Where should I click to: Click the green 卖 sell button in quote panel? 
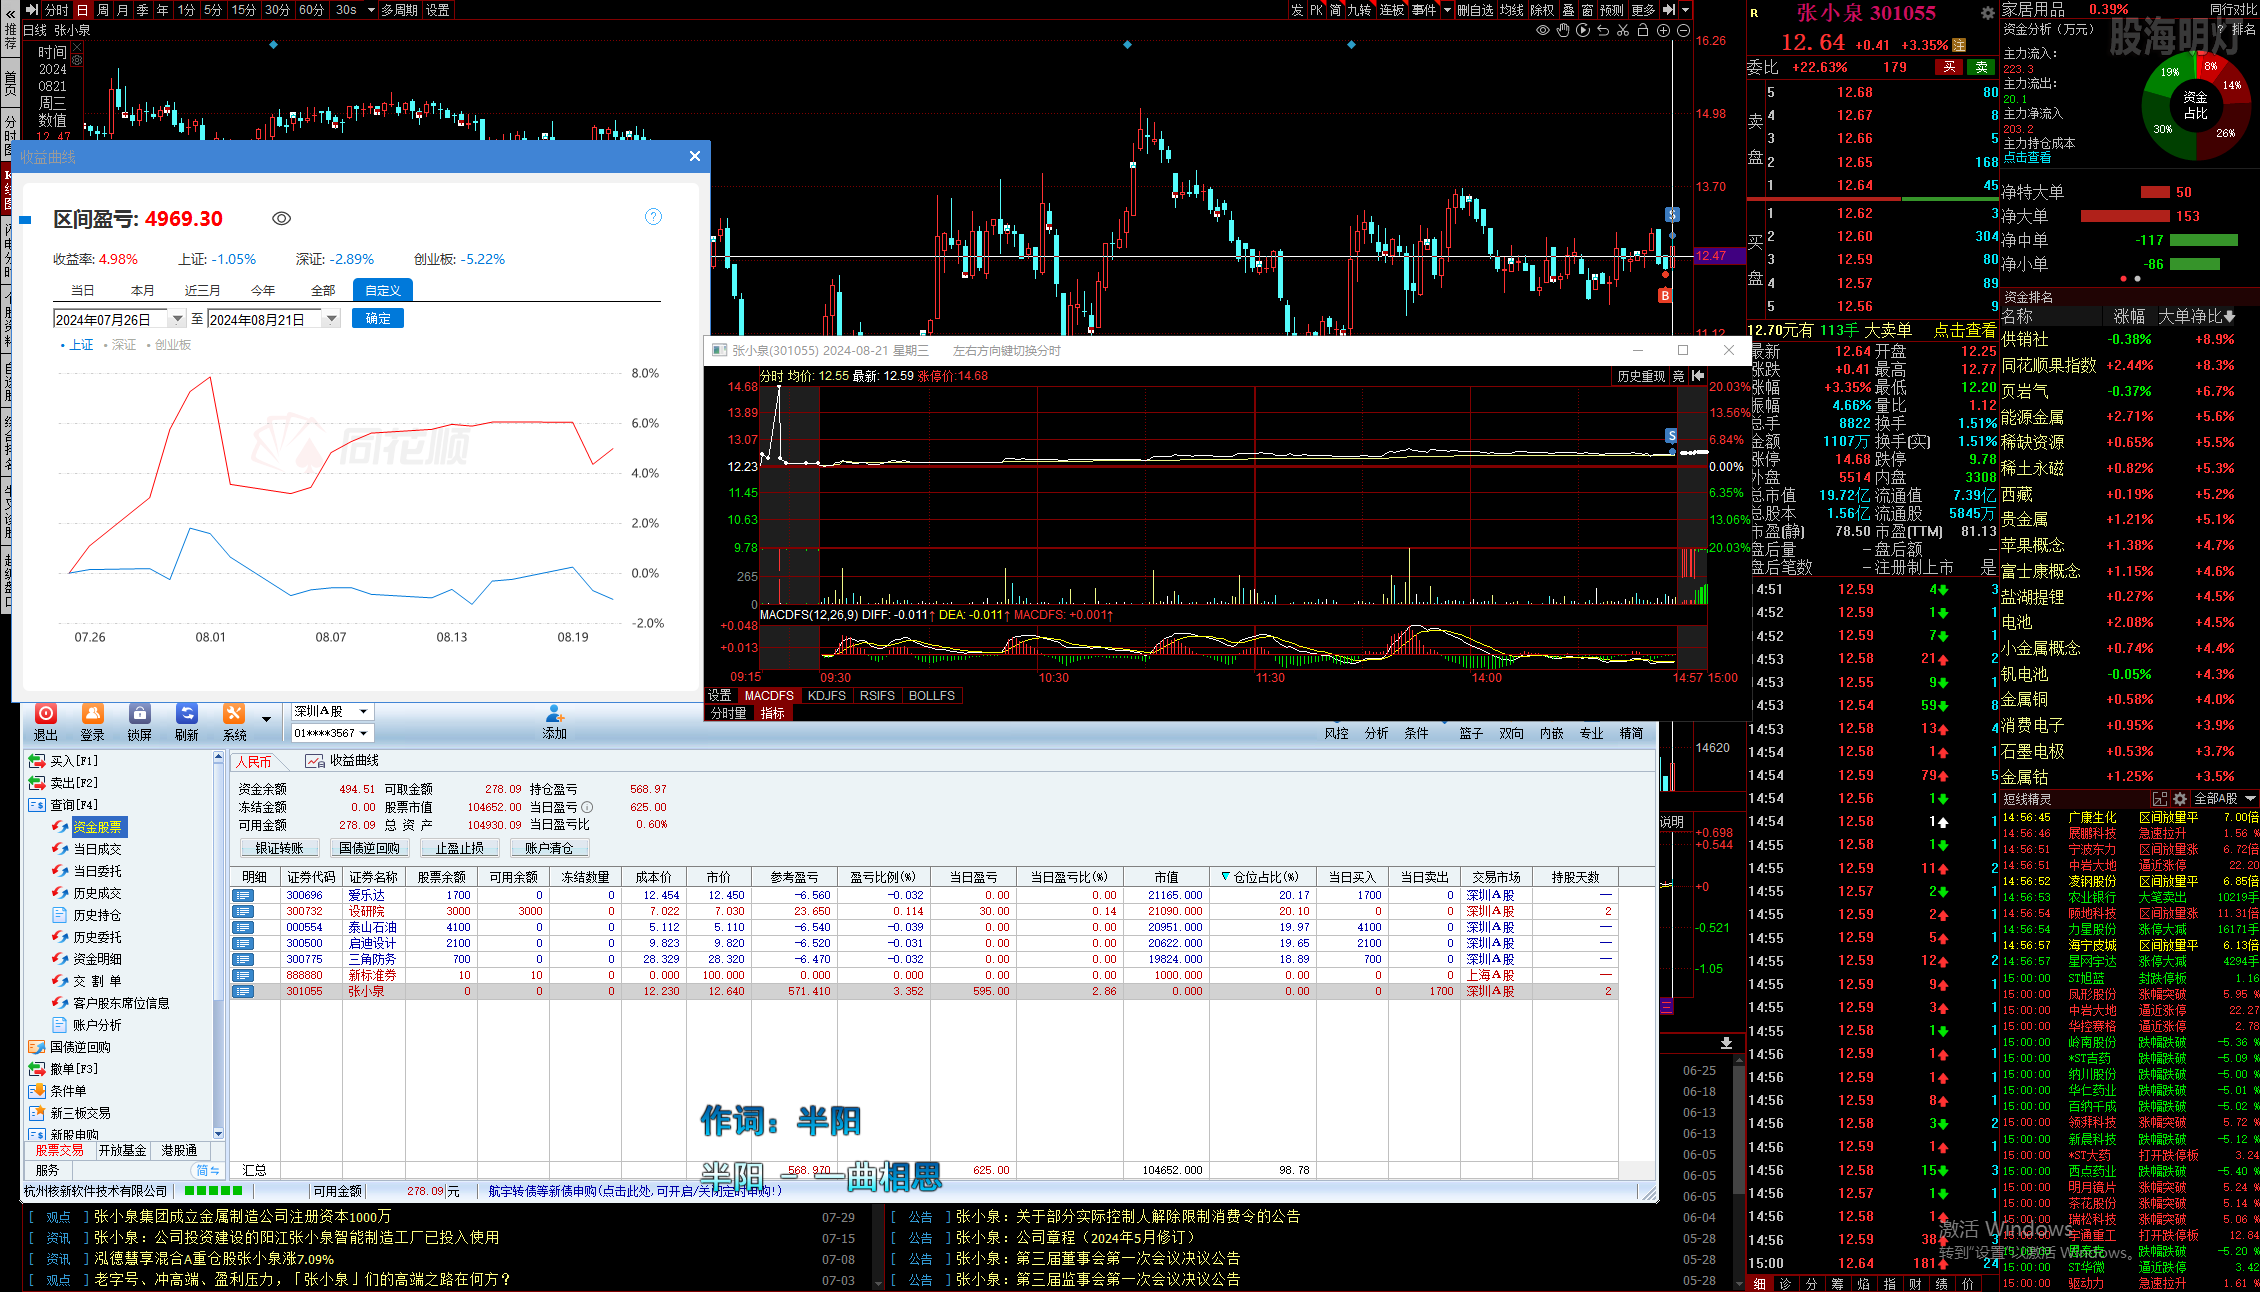1981,67
